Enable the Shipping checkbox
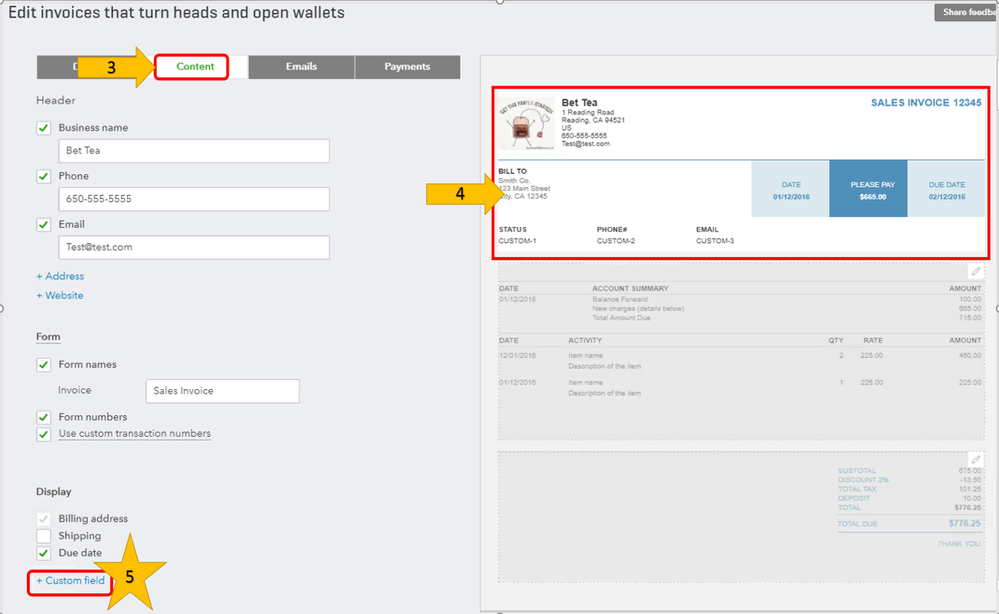The height and width of the screenshot is (614, 999). coord(43,536)
